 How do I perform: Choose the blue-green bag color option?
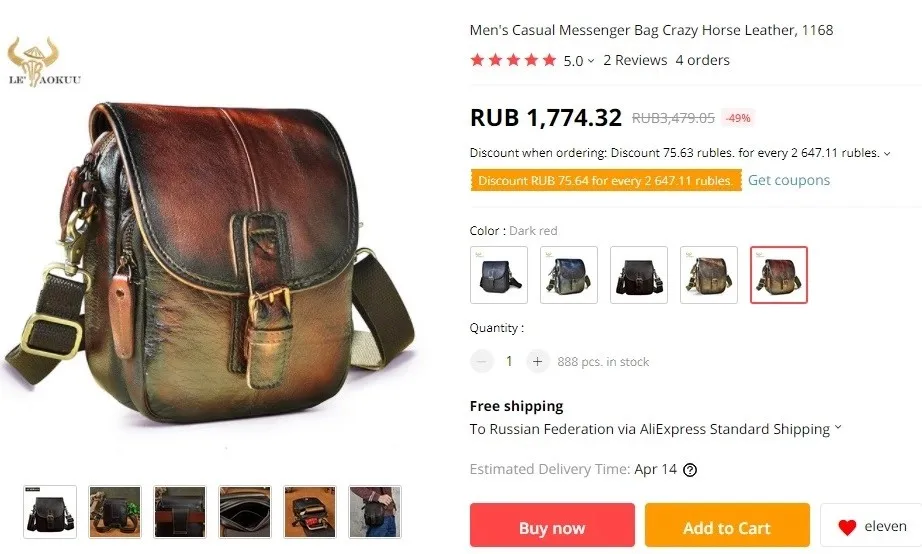tap(569, 275)
